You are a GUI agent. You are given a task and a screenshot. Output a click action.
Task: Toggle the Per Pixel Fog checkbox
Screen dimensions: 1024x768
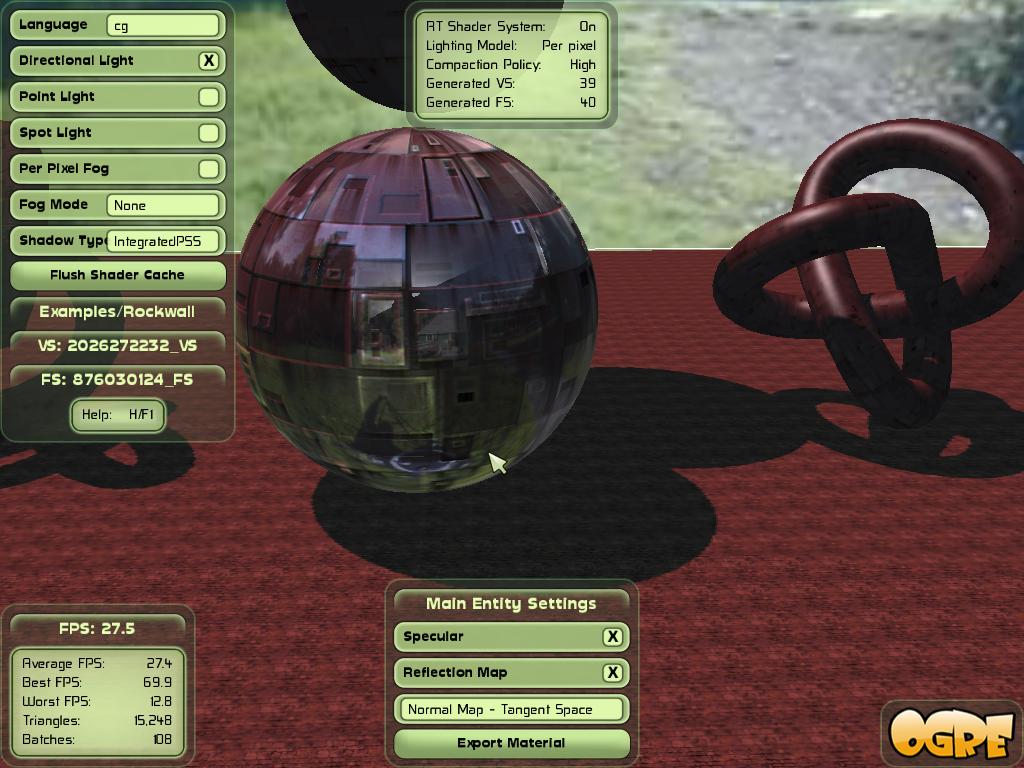208,168
